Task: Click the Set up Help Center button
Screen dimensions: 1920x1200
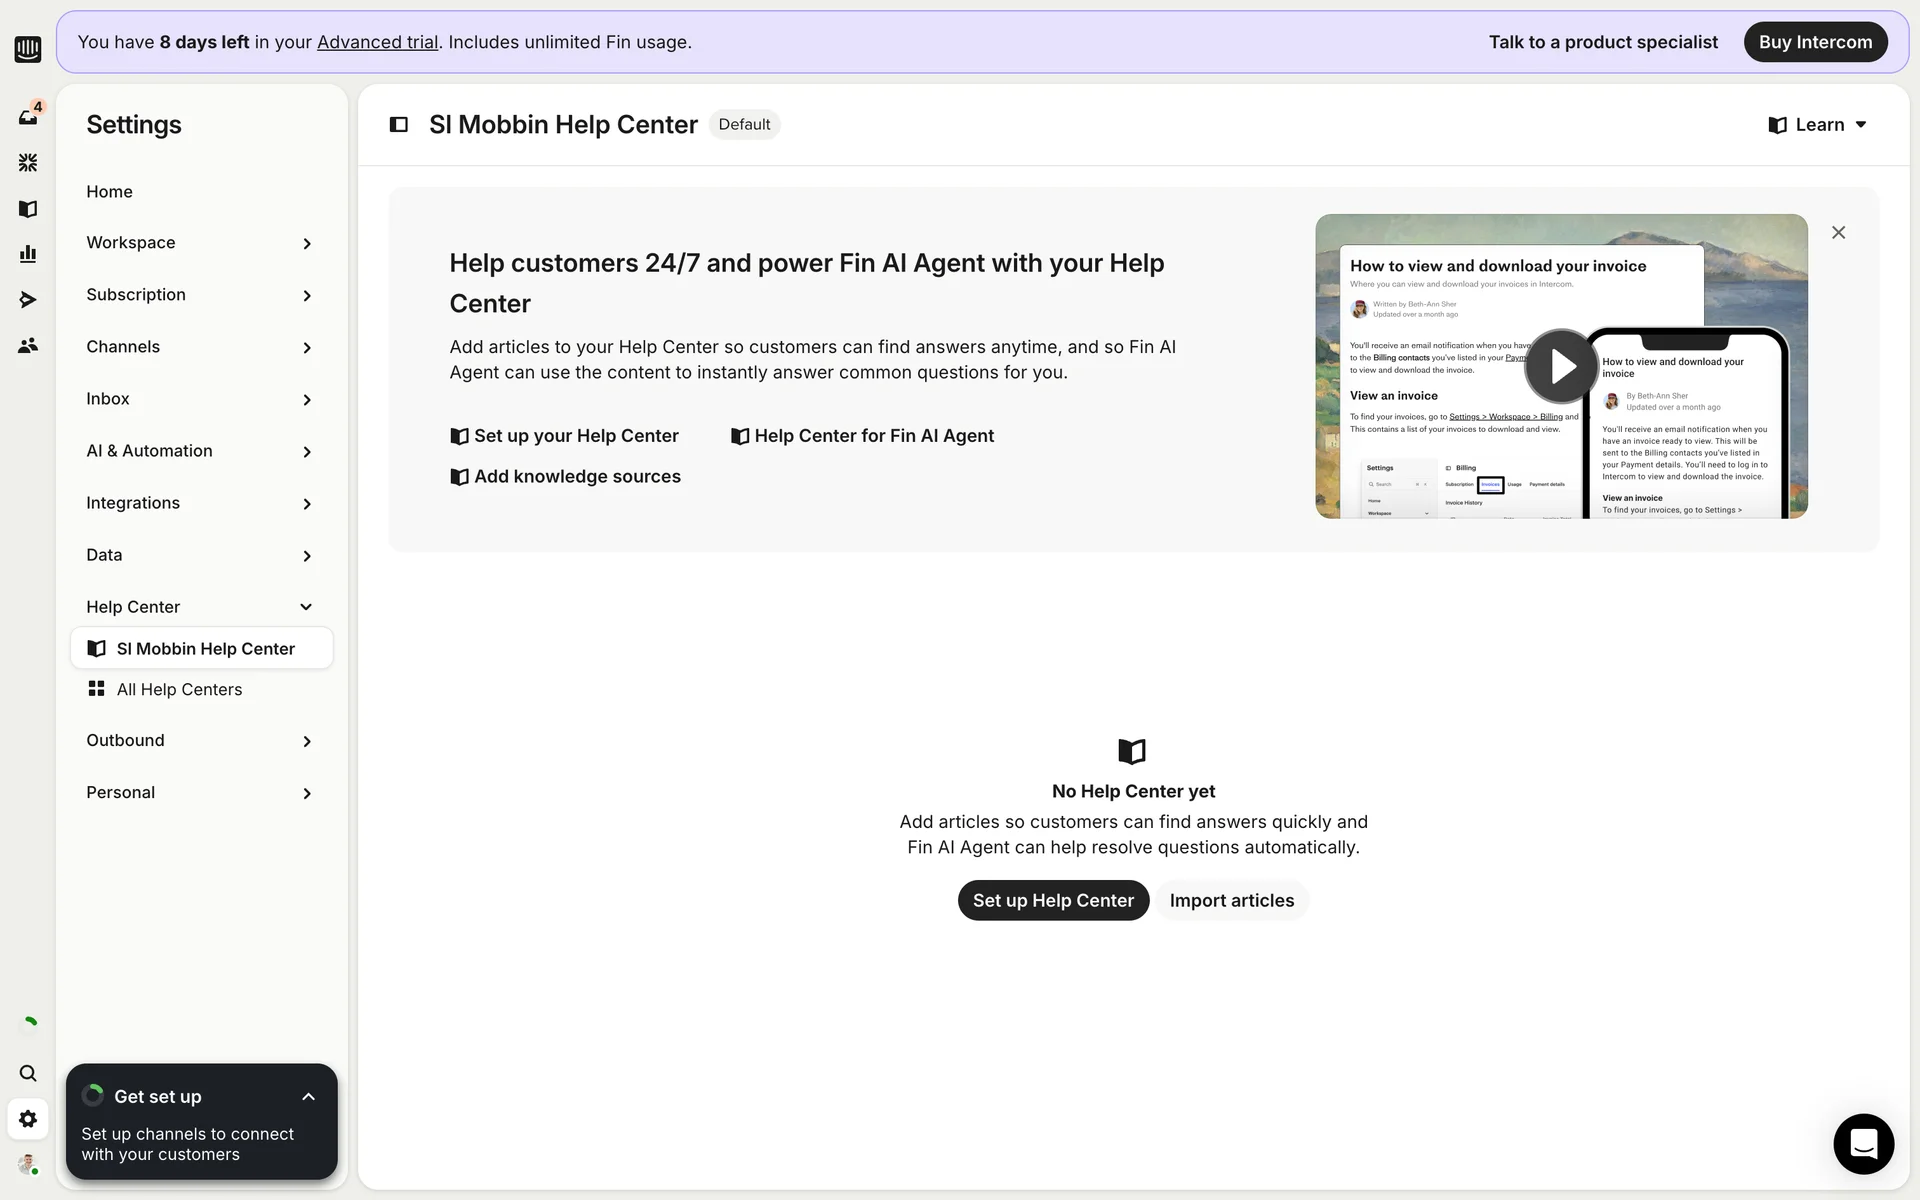Action: tap(1052, 900)
